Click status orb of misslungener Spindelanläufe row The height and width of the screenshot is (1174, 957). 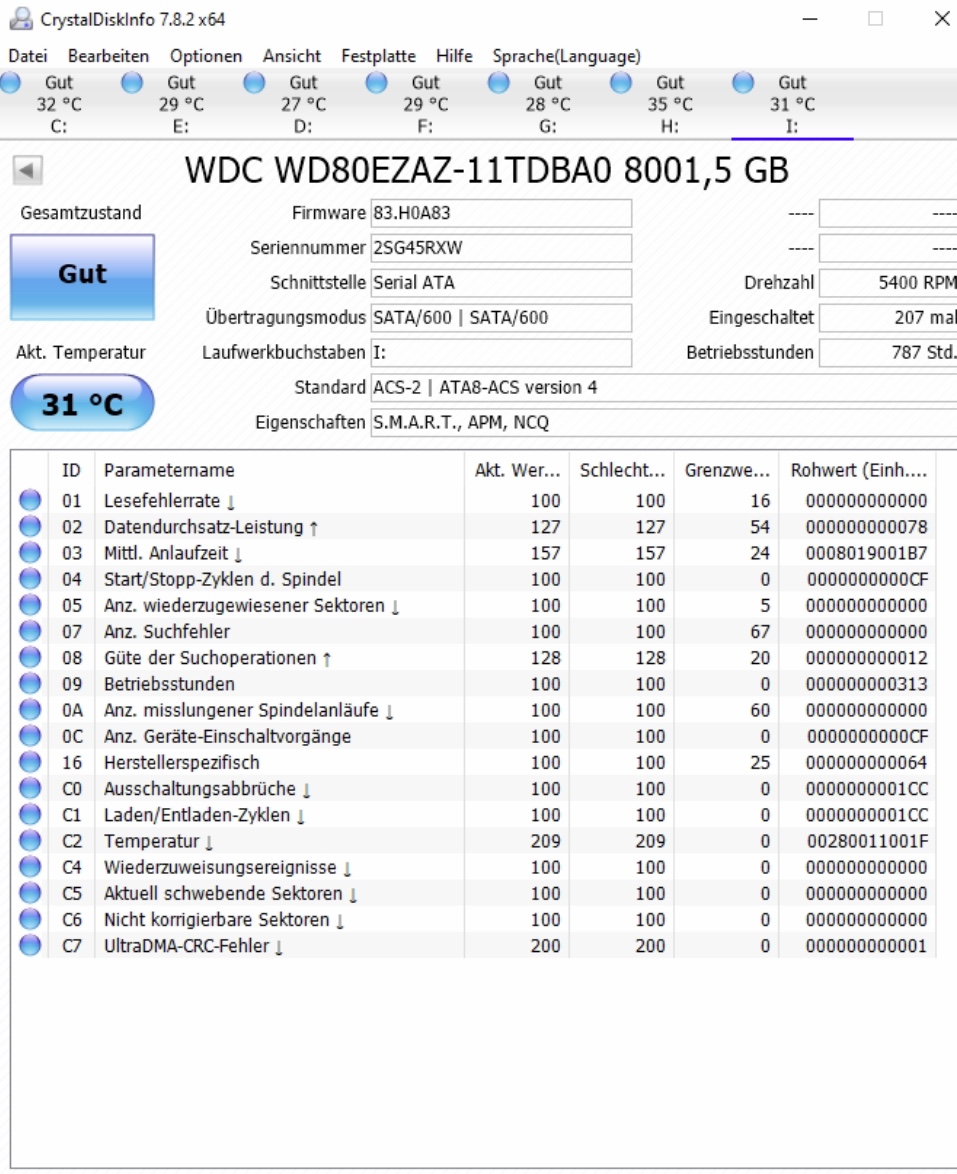30,709
